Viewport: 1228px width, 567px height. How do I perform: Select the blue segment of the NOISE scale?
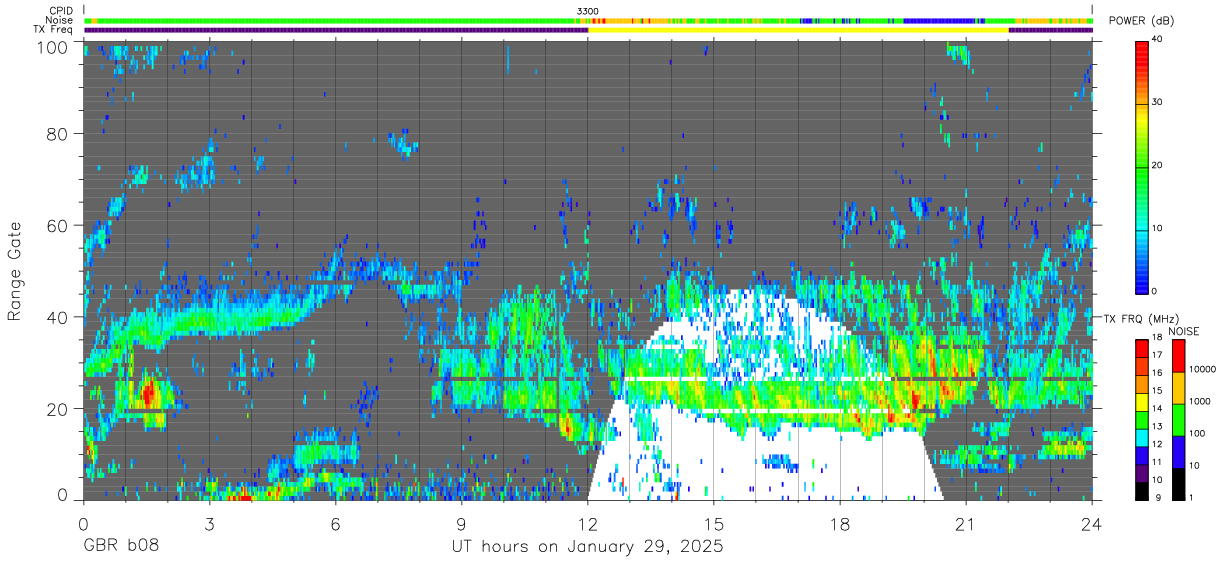(x=1179, y=452)
